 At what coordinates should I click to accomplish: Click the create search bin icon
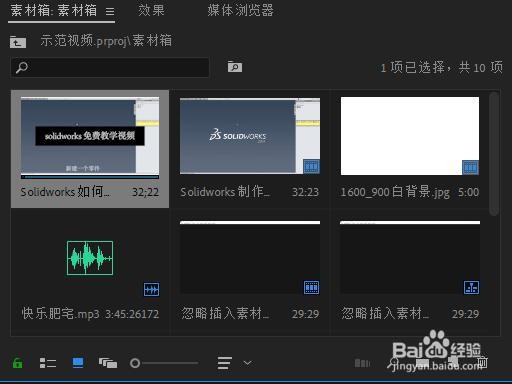coord(235,67)
